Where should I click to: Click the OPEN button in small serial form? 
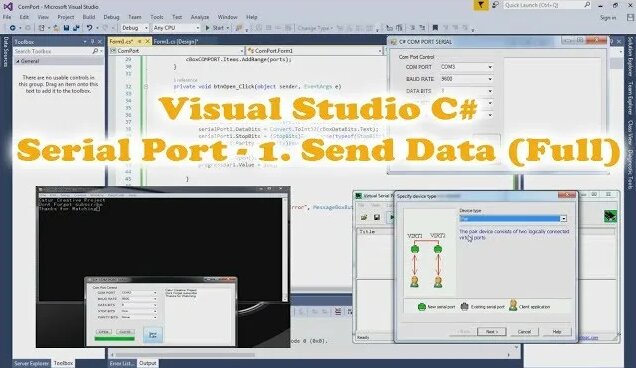[x=103, y=332]
